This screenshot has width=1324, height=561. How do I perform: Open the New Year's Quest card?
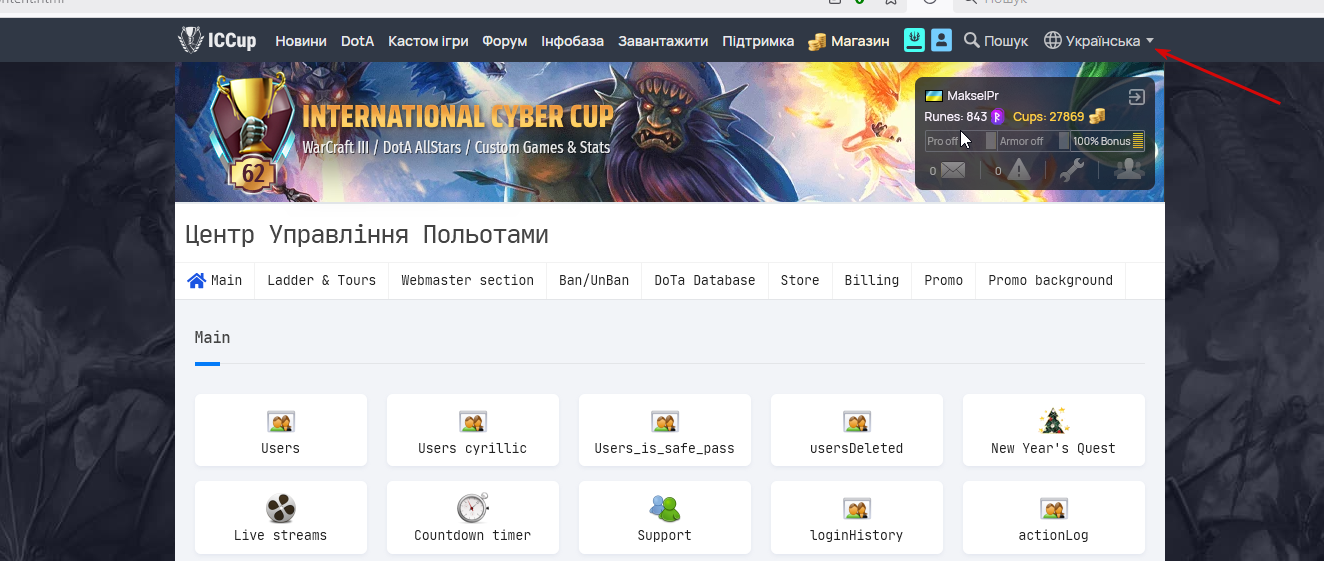1054,430
